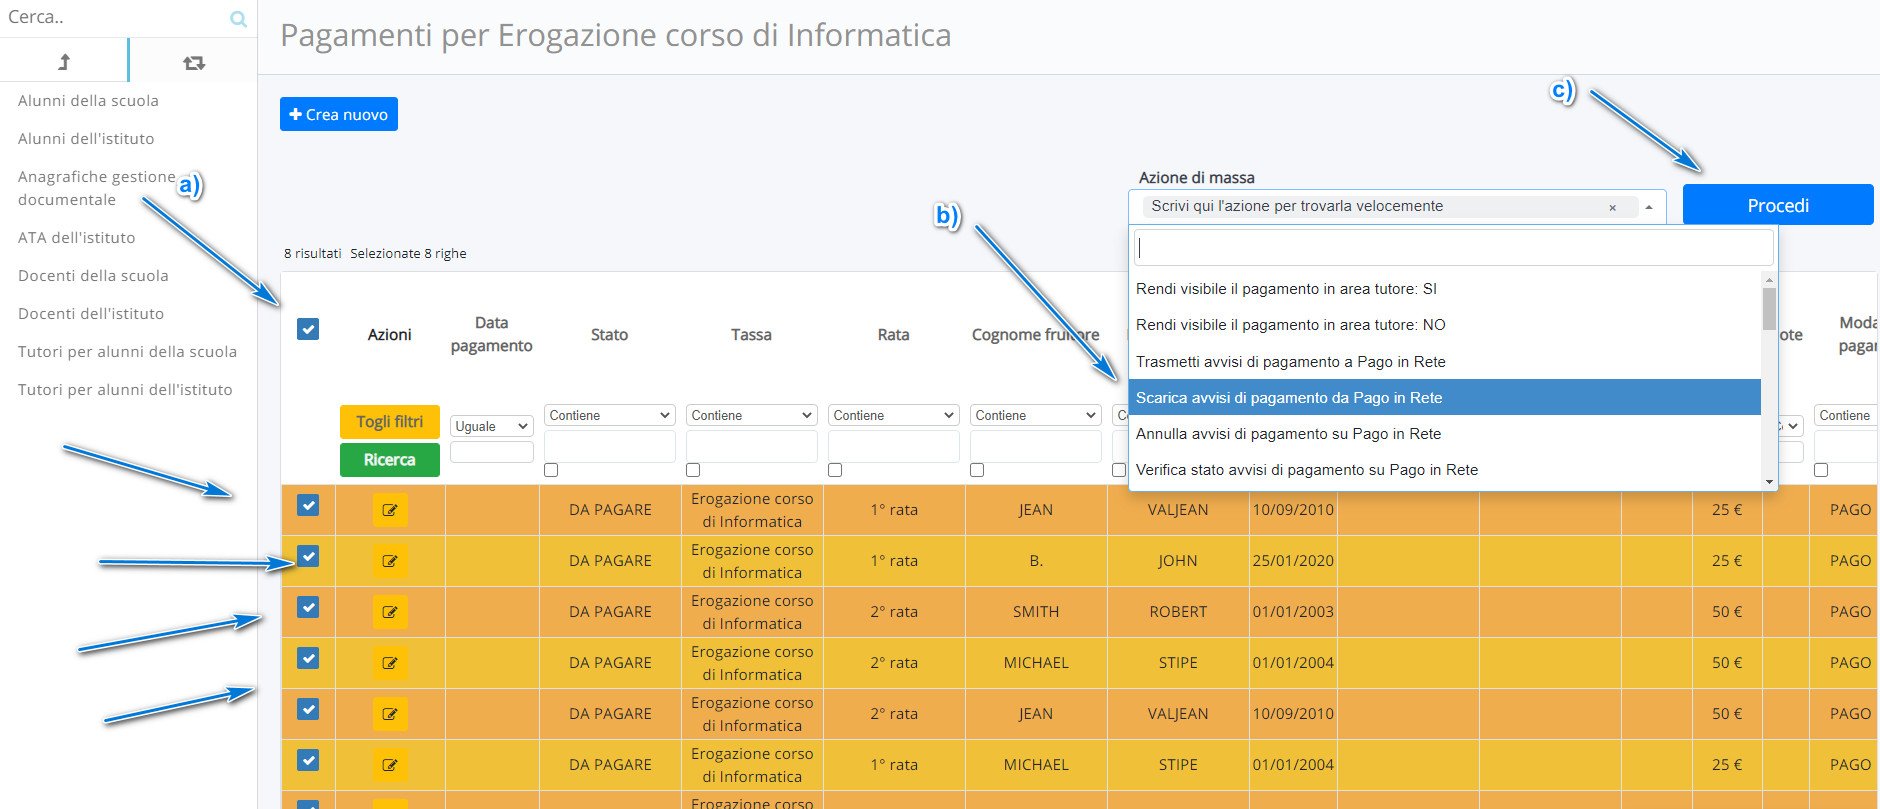
Task: Edit the MICHAEL STIPE 1° rata payment
Action: (390, 765)
